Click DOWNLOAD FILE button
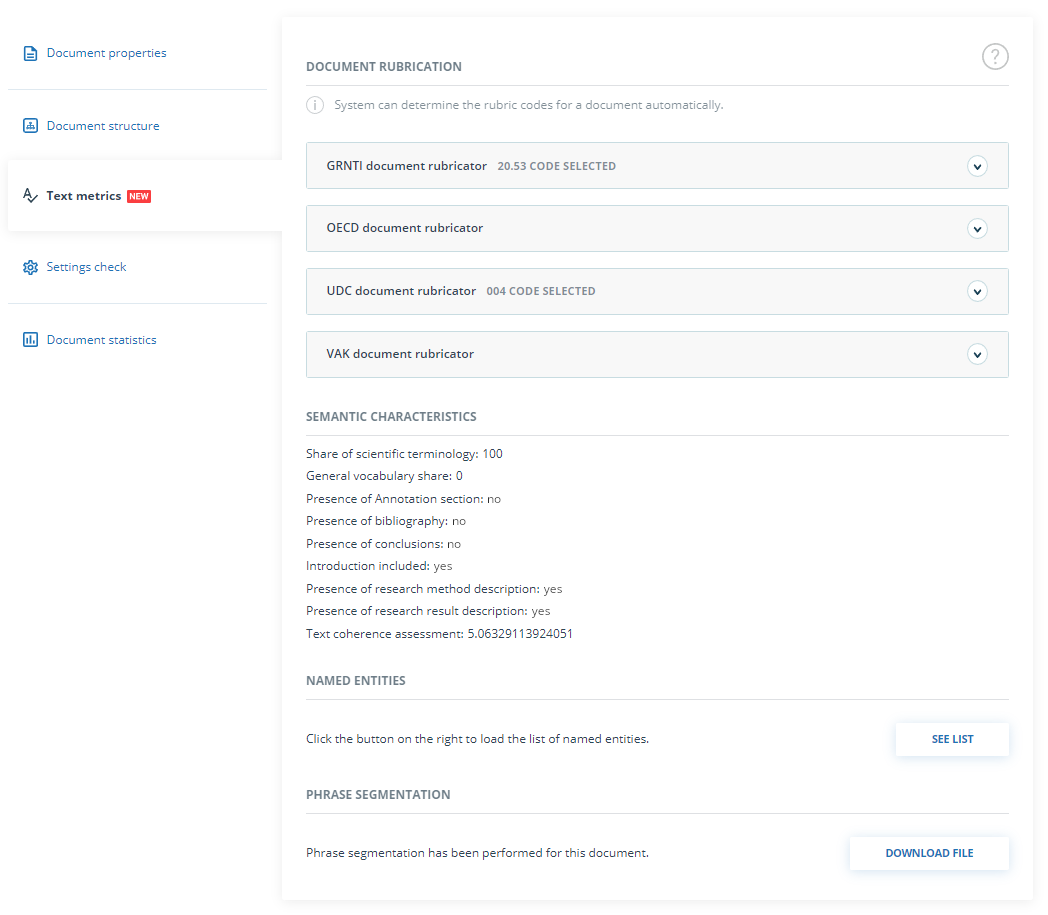The height and width of the screenshot is (915, 1048). 929,854
